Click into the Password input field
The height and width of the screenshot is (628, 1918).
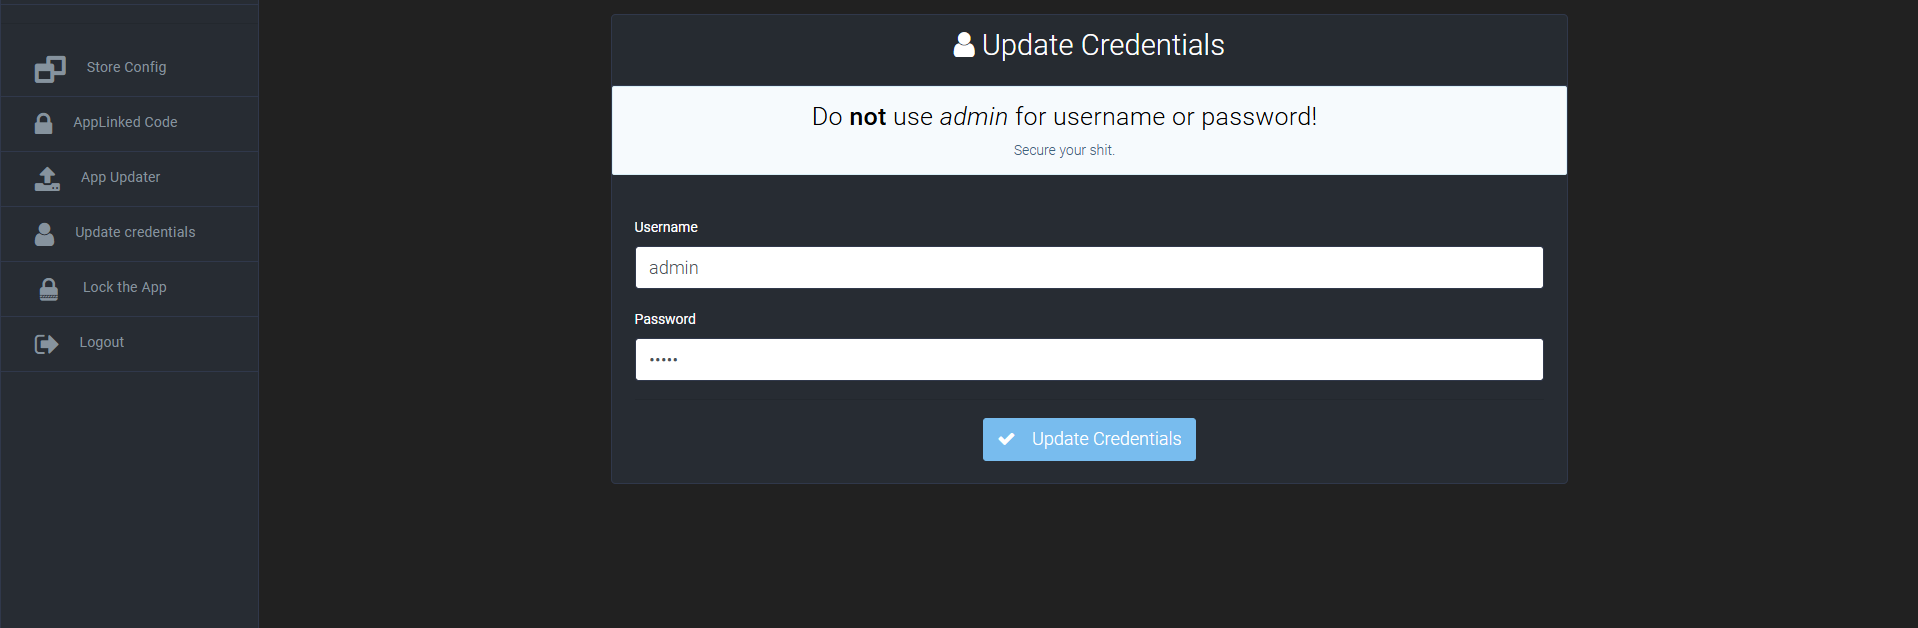(x=1088, y=360)
